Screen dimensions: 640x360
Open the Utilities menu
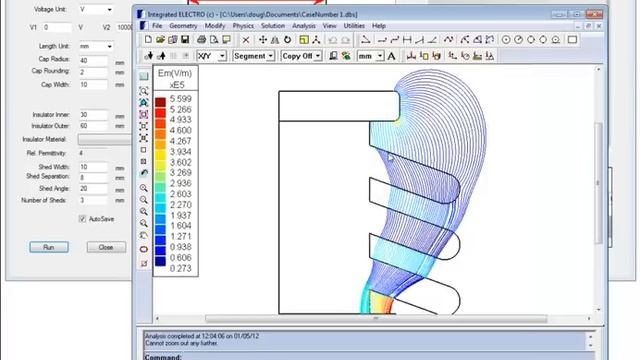pos(354,26)
